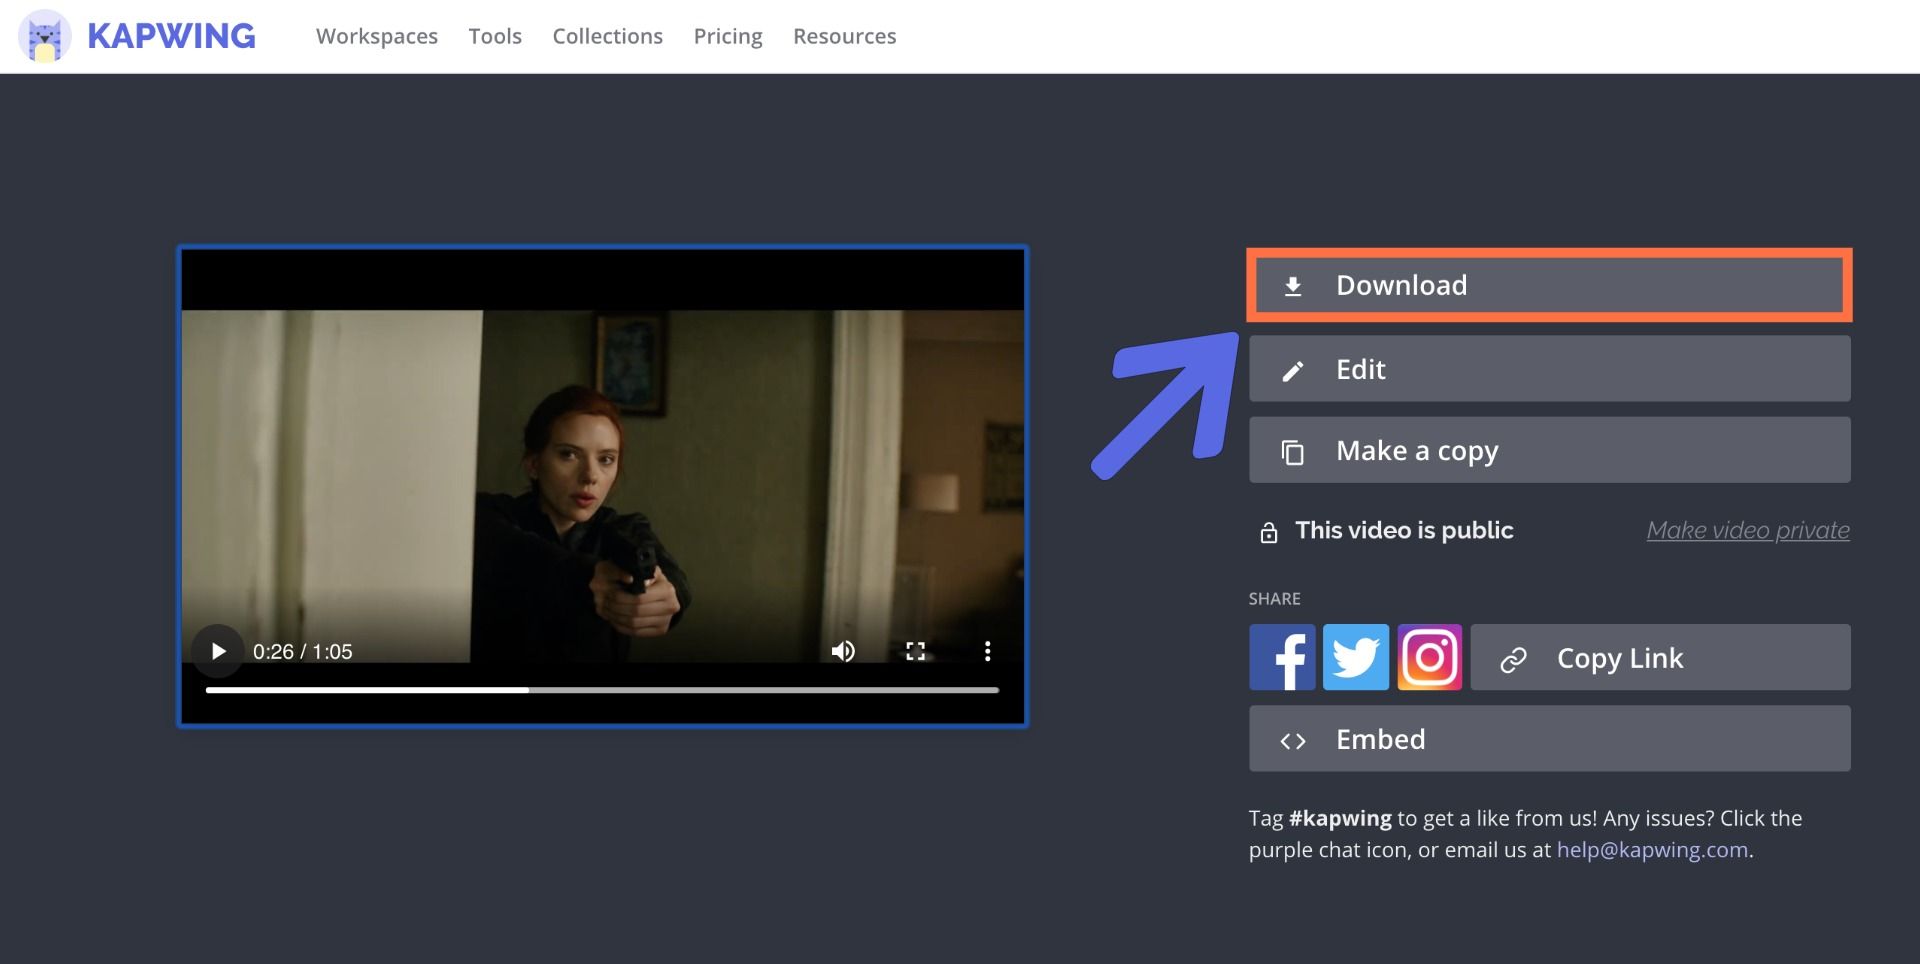Share the video on Instagram
This screenshot has height=964, width=1920.
(x=1429, y=657)
